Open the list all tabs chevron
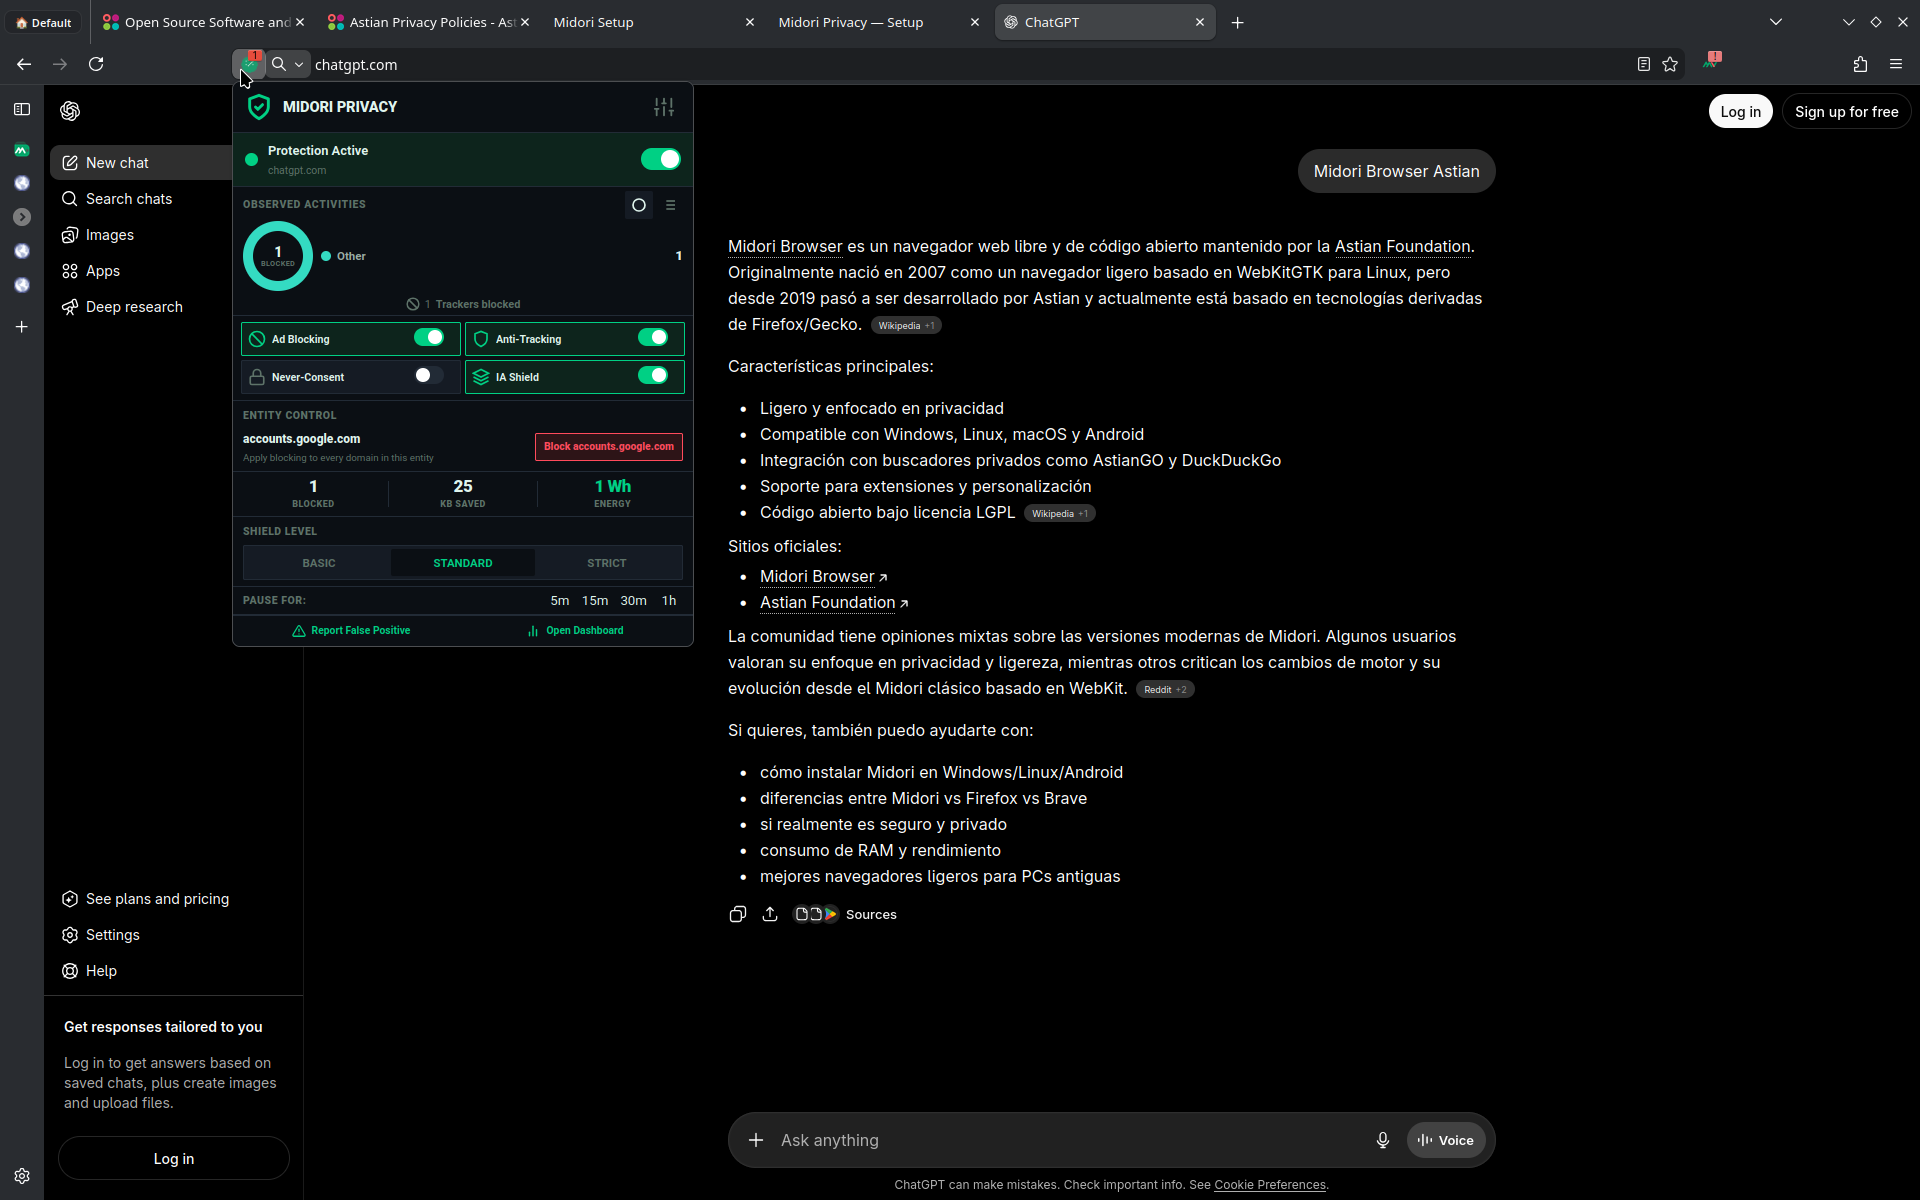The image size is (1920, 1200). point(1776,22)
